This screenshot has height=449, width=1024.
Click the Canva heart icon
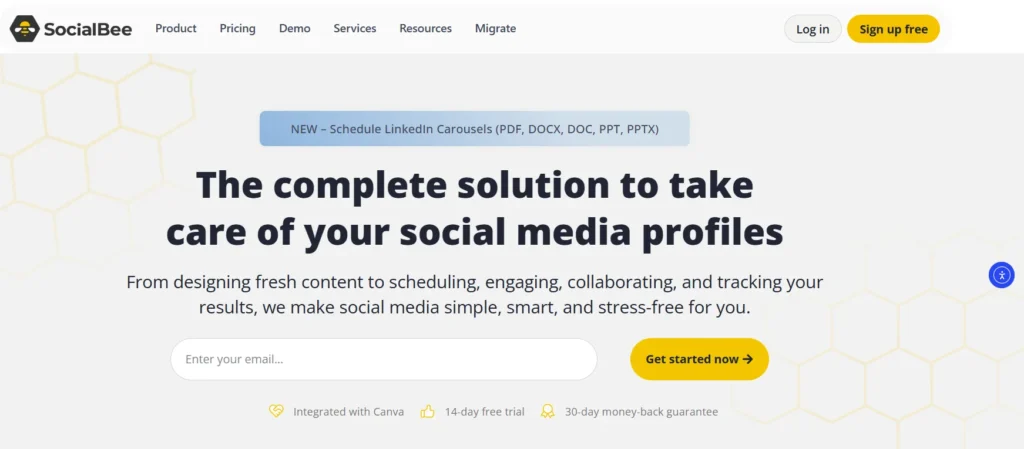[277, 411]
